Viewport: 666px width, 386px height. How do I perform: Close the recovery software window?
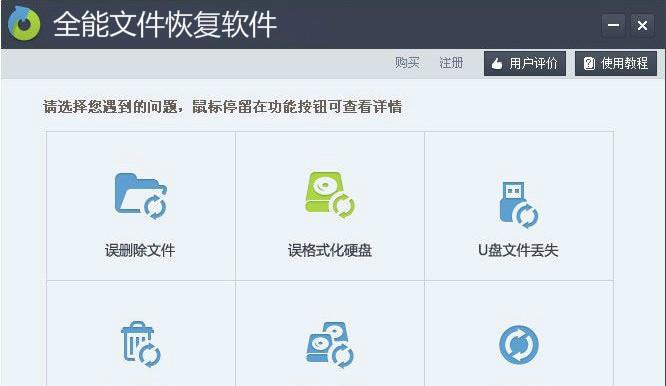pos(642,25)
